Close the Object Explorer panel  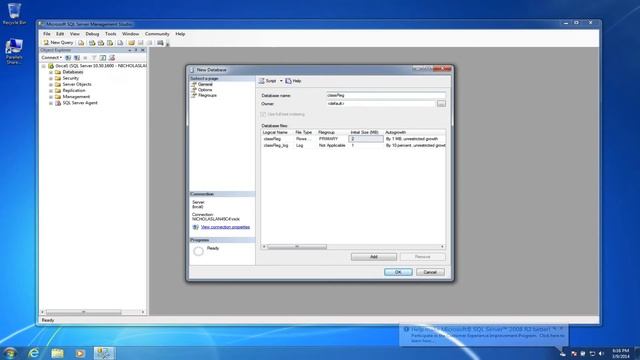pyautogui.click(x=143, y=50)
